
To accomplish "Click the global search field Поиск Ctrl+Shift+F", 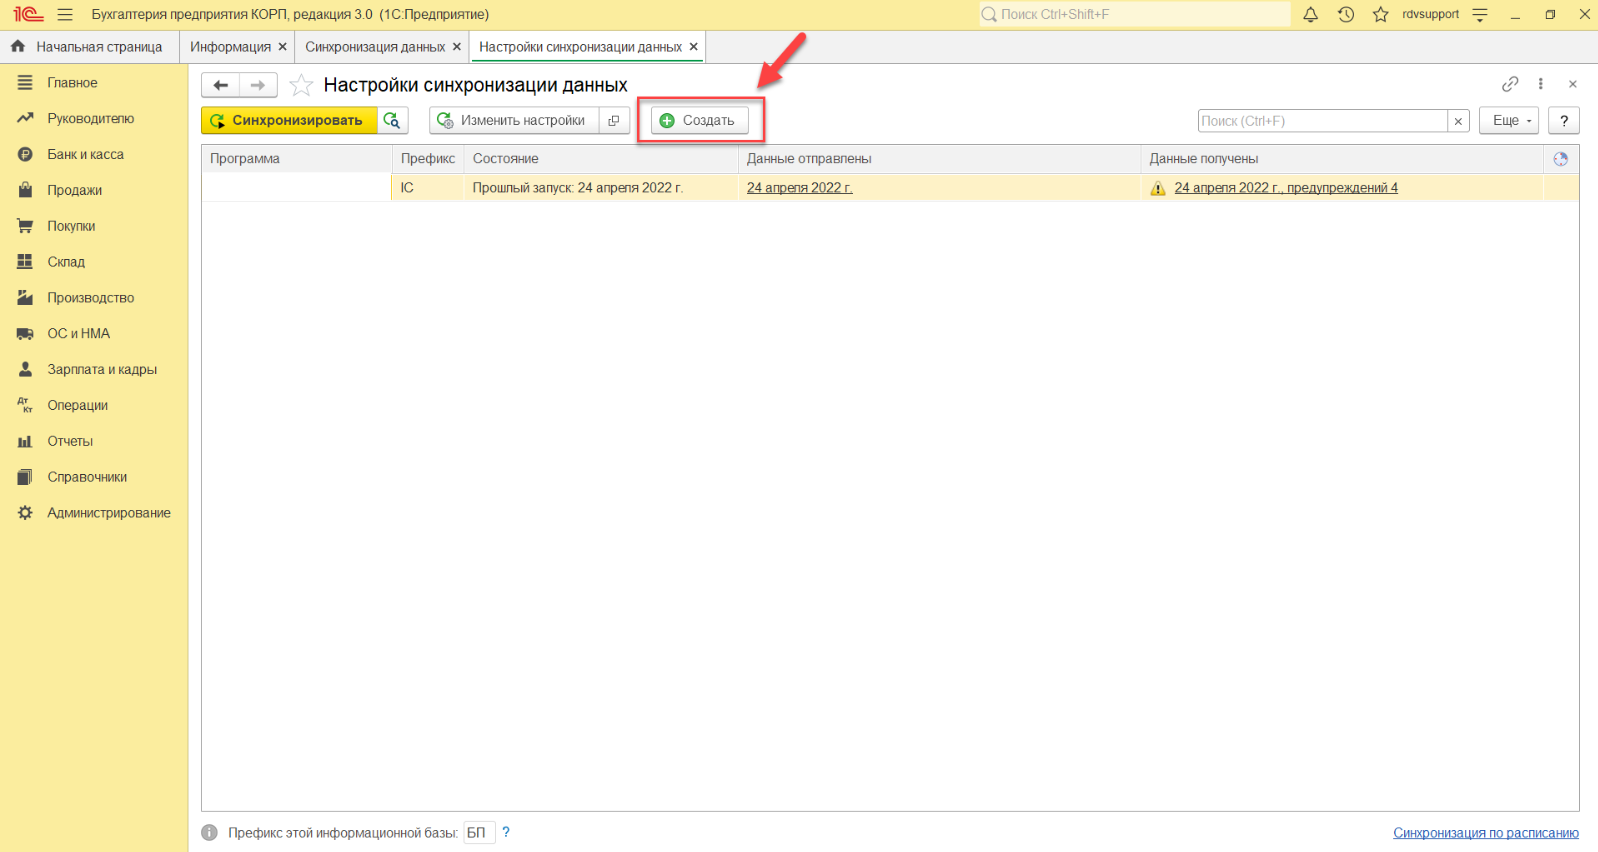I will [1134, 14].
